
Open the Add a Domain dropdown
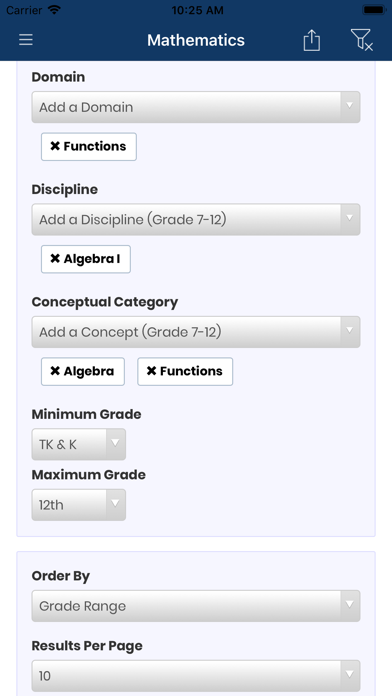point(196,107)
